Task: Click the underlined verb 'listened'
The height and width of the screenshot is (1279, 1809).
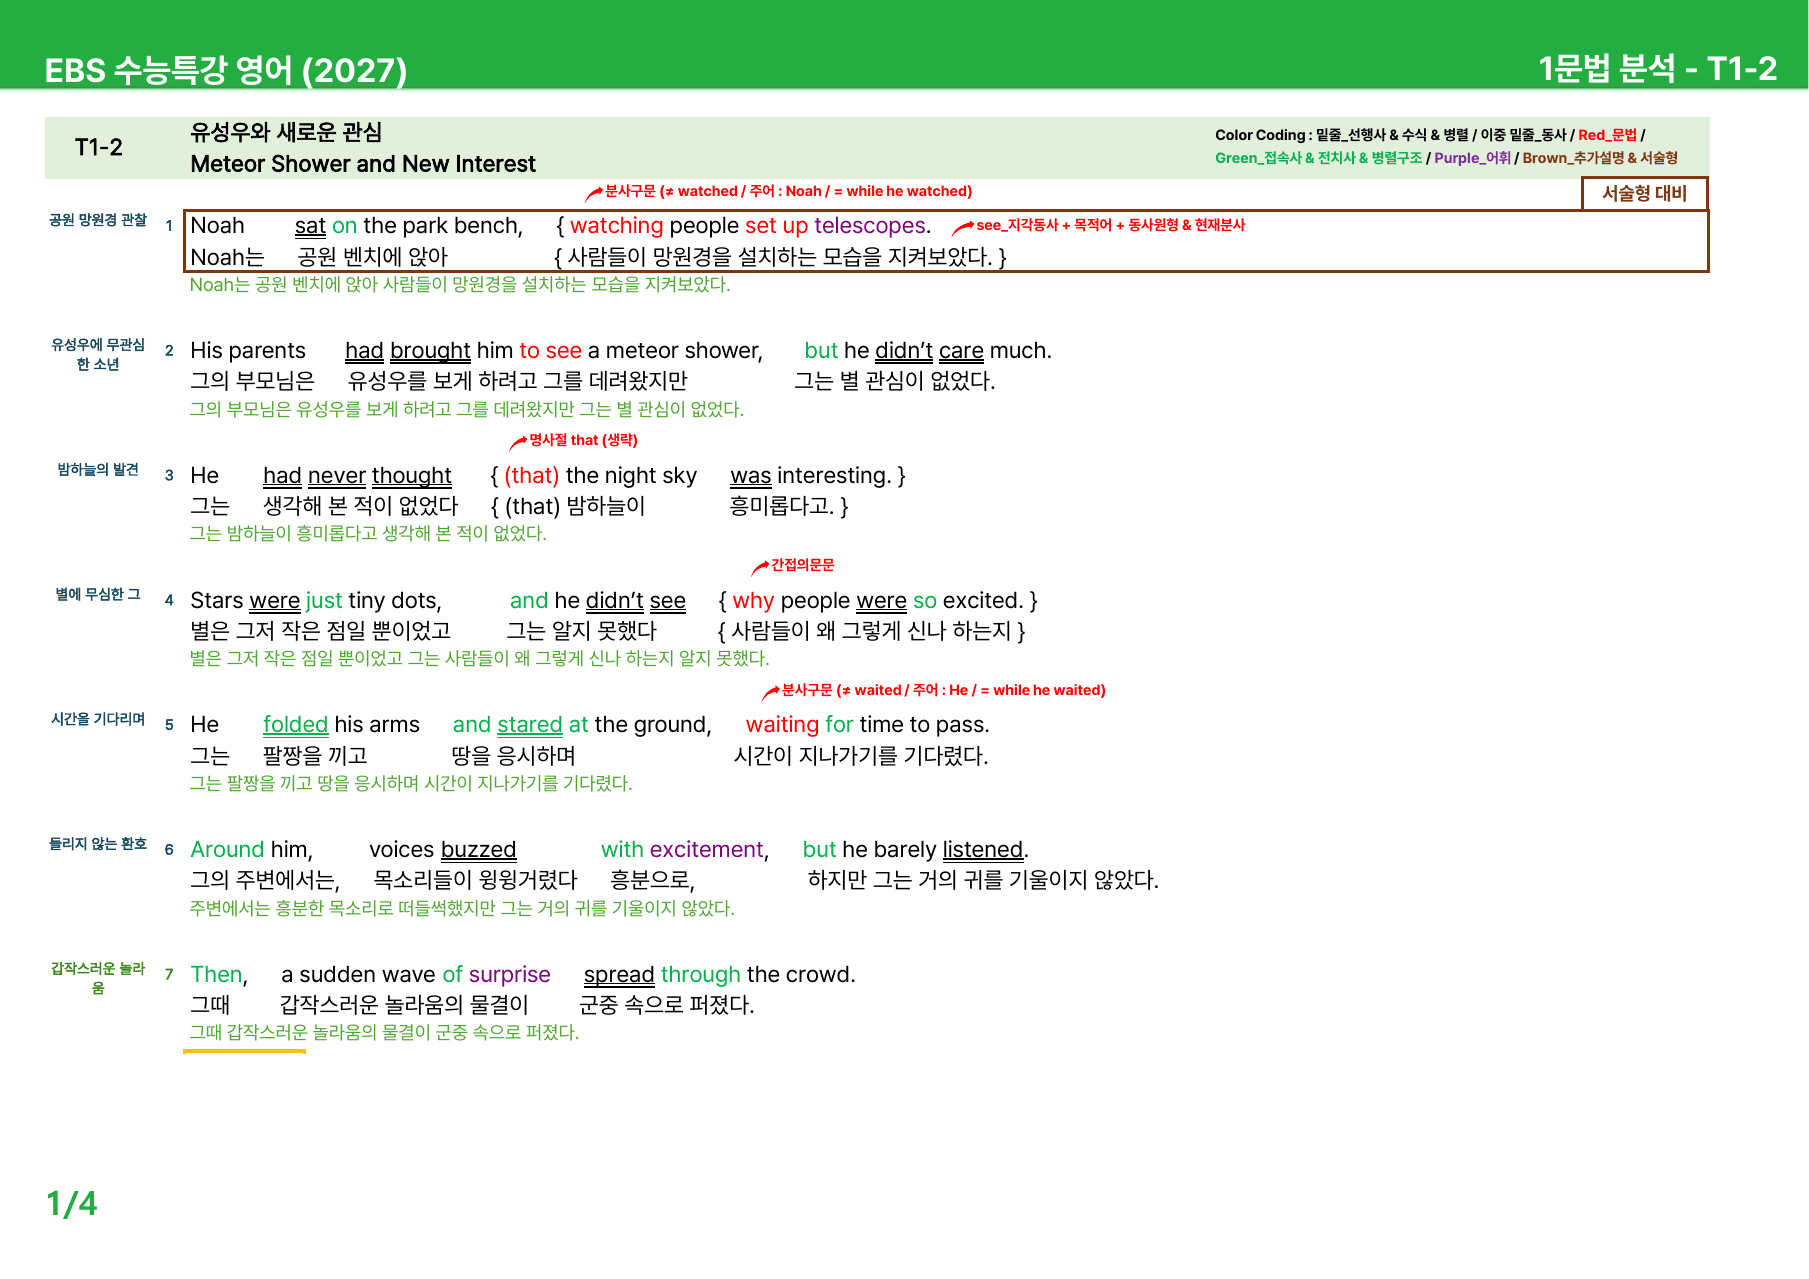Action: 983,850
